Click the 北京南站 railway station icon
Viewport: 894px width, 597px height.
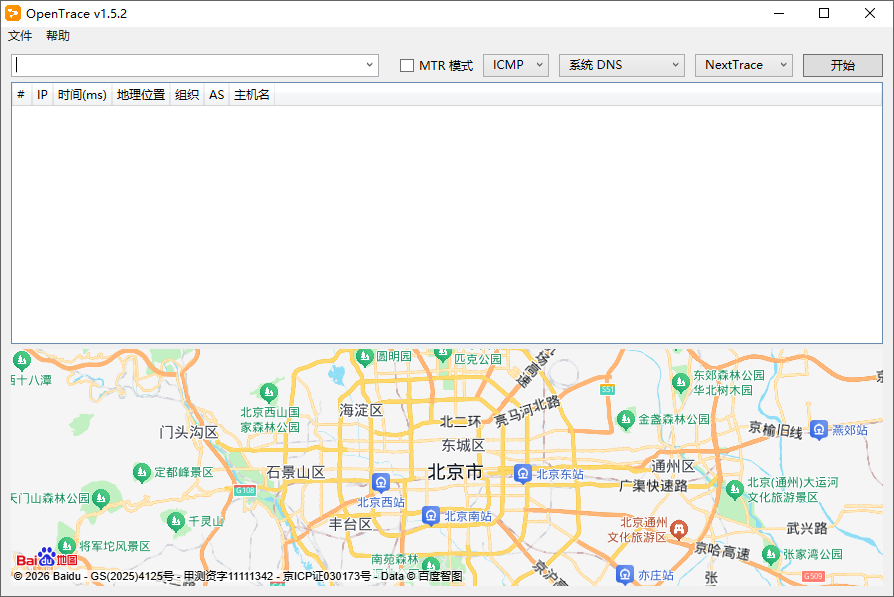431,516
